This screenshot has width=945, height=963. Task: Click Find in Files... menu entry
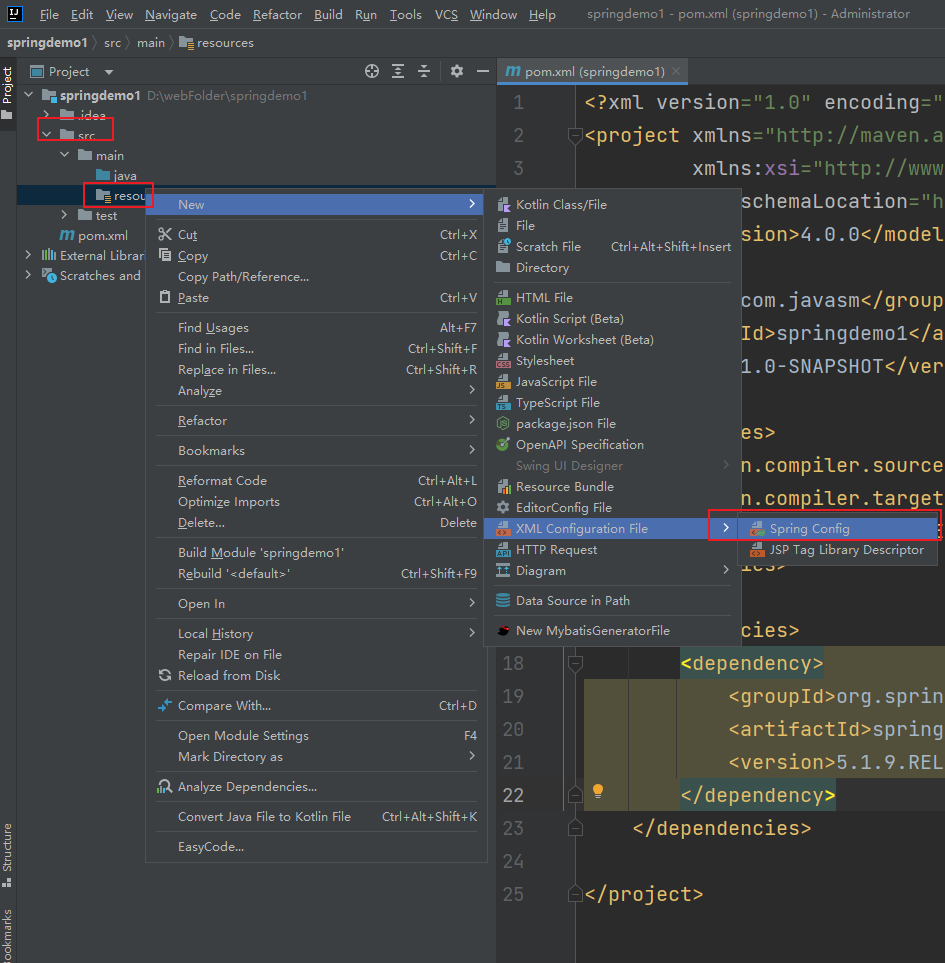pos(316,349)
